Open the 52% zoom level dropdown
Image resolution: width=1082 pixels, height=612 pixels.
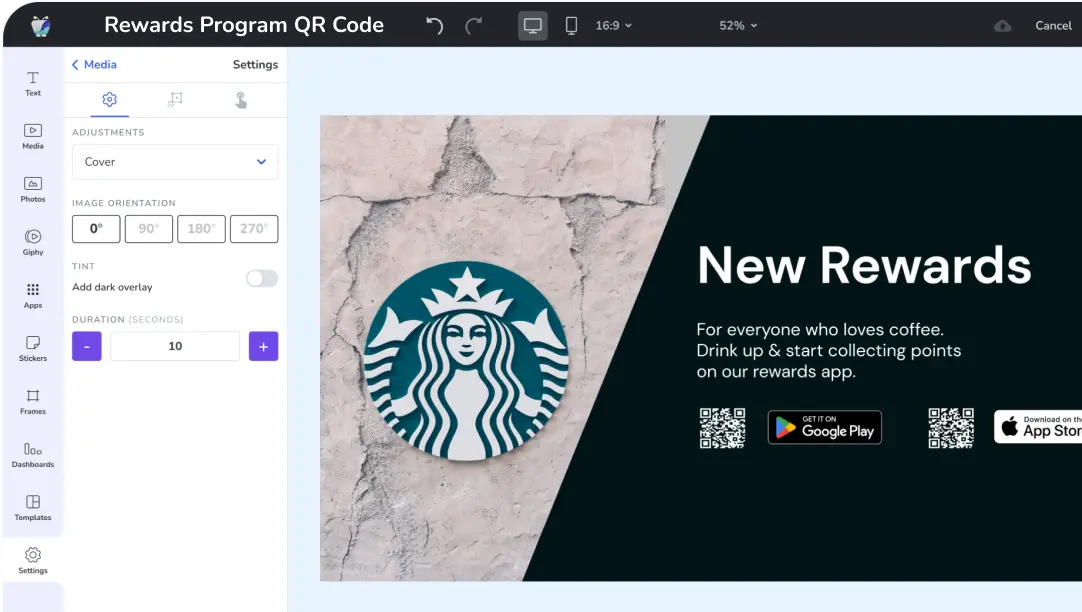pos(738,26)
